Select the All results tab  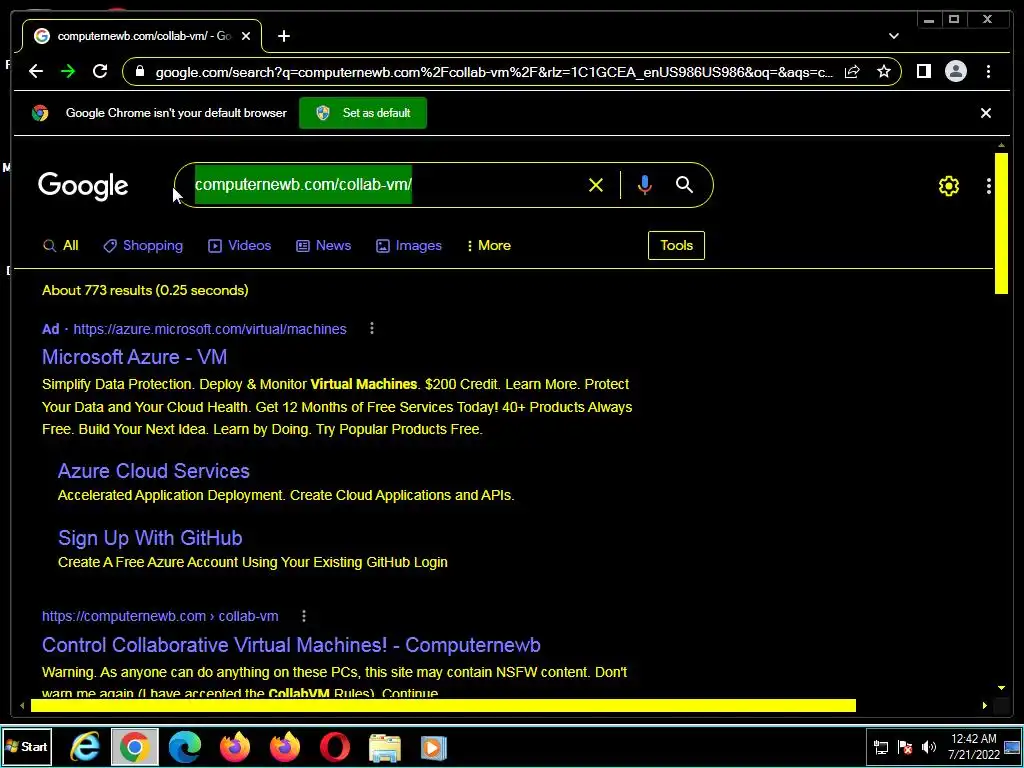[61, 246]
